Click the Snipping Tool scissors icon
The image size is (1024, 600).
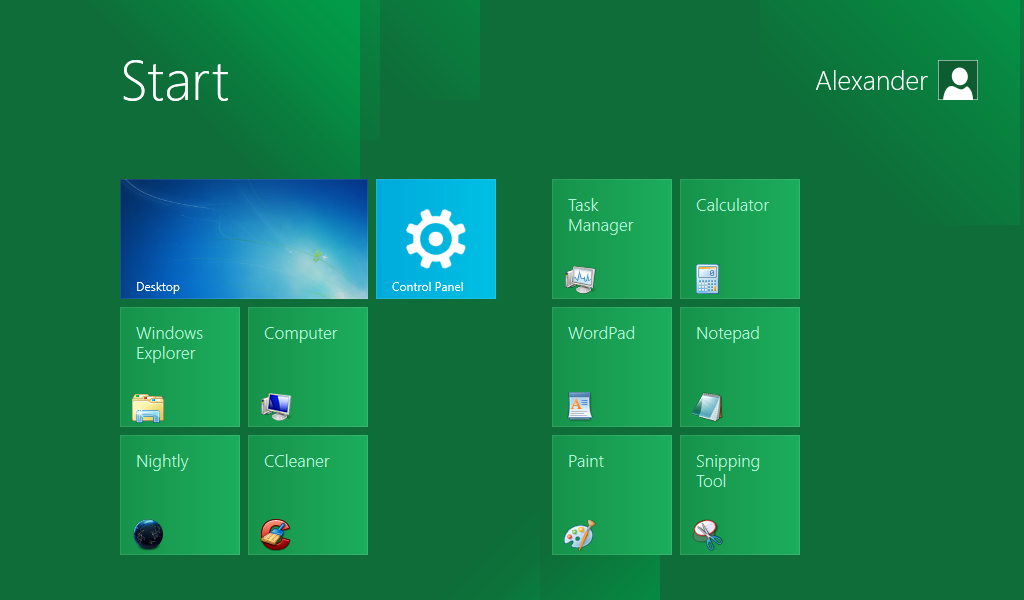tap(708, 535)
